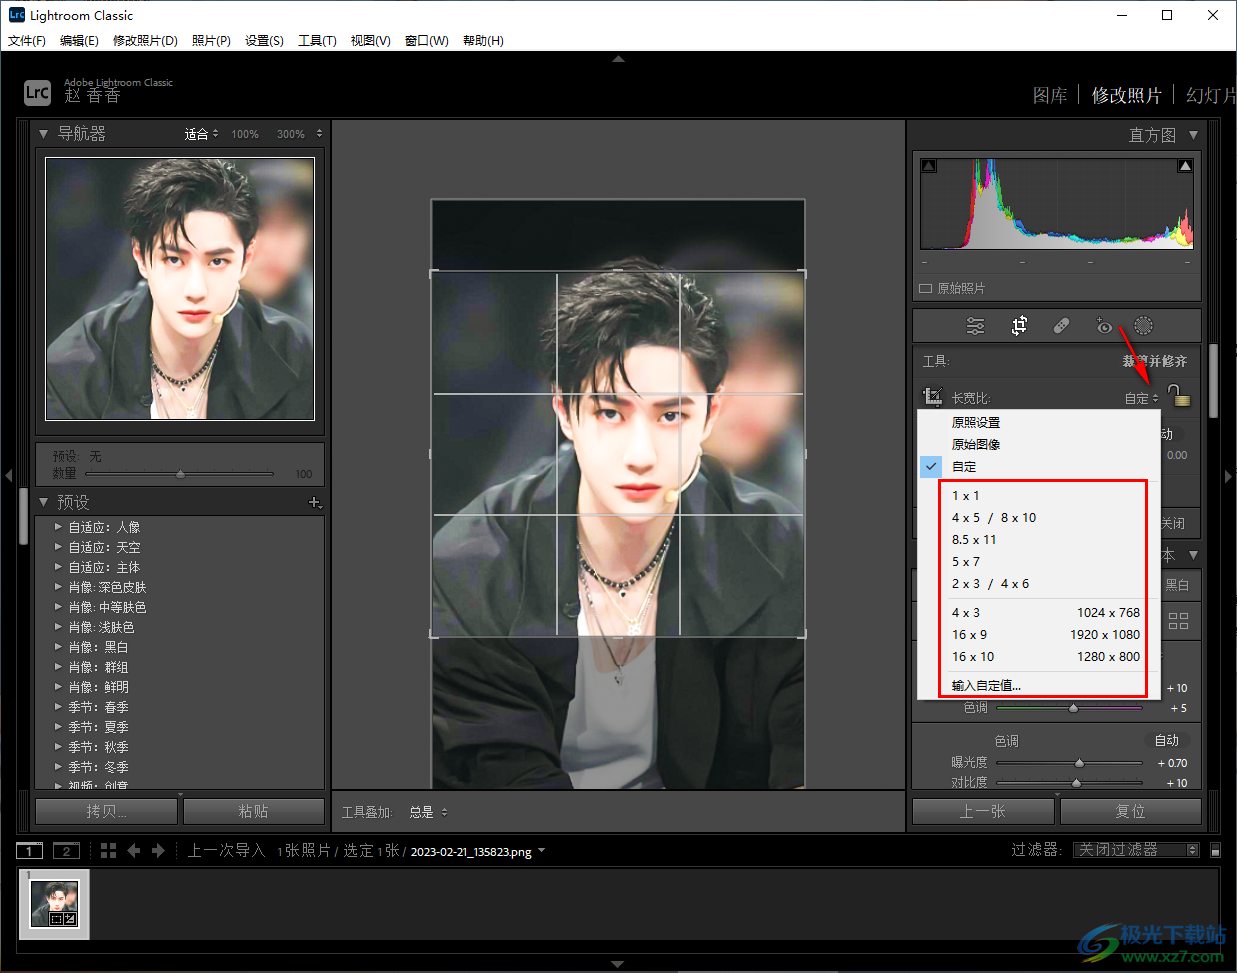This screenshot has width=1237, height=973.
Task: Adjust the 色调 tint slider handle
Action: click(1074, 708)
